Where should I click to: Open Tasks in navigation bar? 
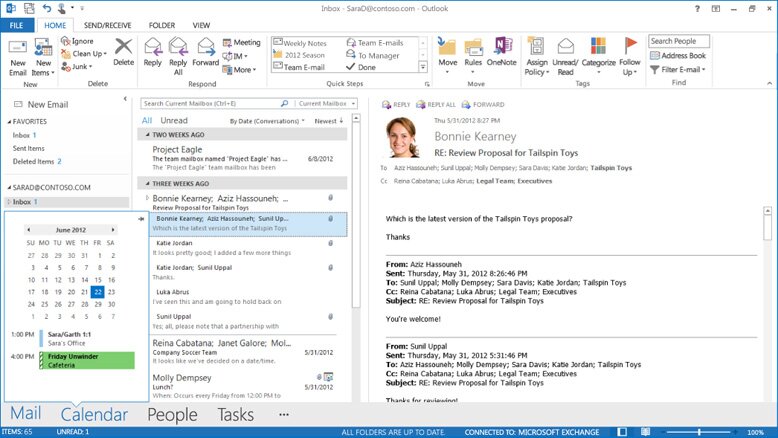click(236, 415)
